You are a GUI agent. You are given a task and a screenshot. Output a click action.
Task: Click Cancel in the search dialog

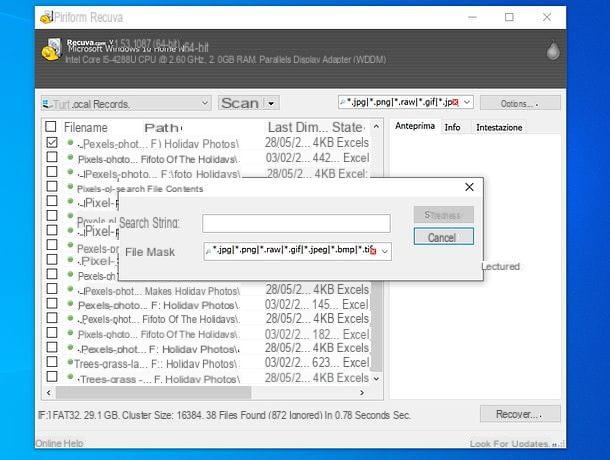[x=444, y=237]
